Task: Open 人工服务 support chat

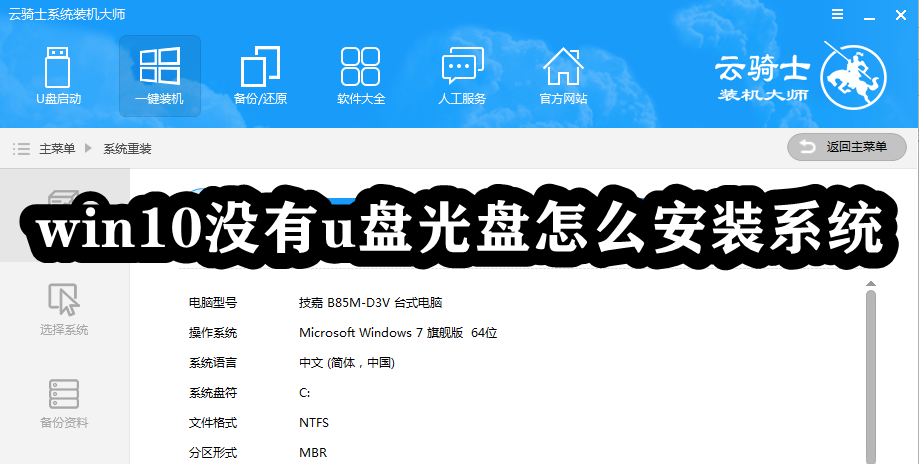Action: point(462,76)
